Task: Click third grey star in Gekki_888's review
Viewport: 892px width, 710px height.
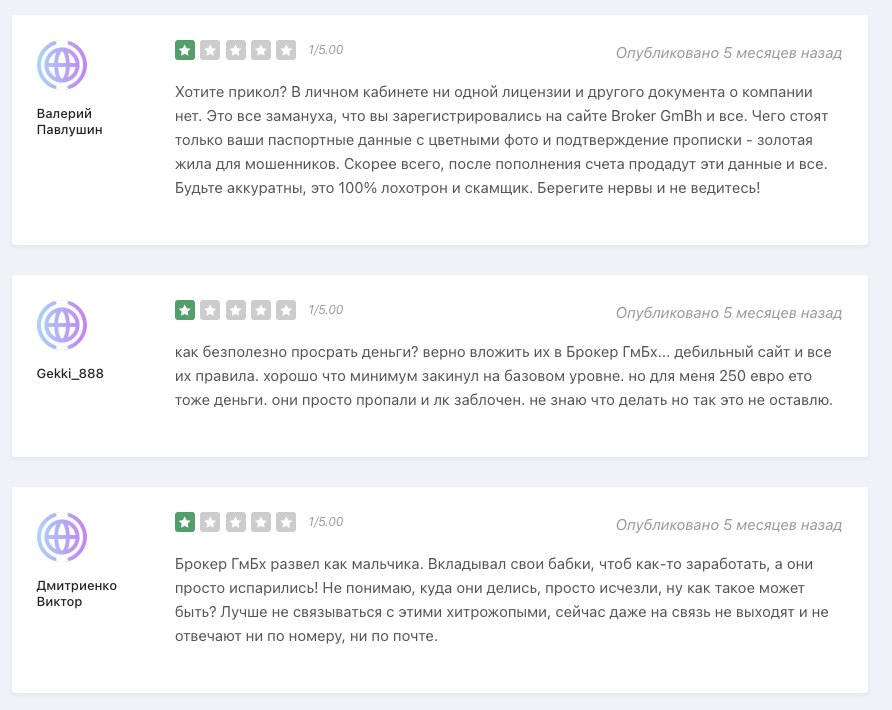Action: click(x=236, y=310)
